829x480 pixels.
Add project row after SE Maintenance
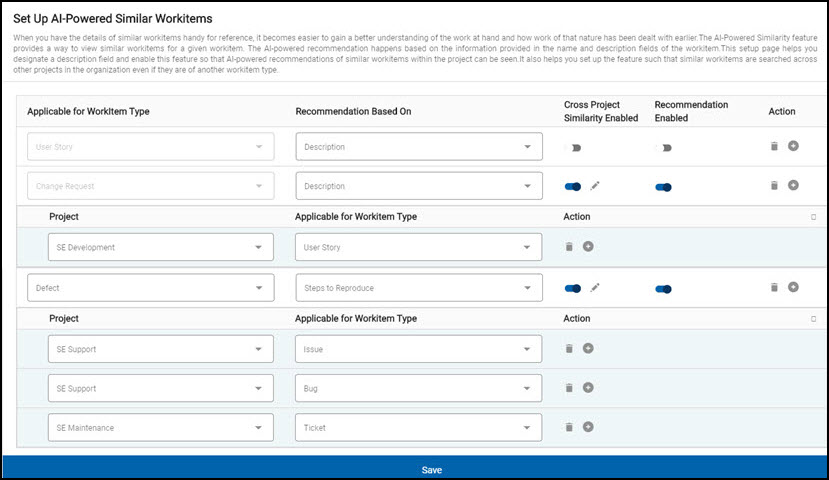(588, 427)
